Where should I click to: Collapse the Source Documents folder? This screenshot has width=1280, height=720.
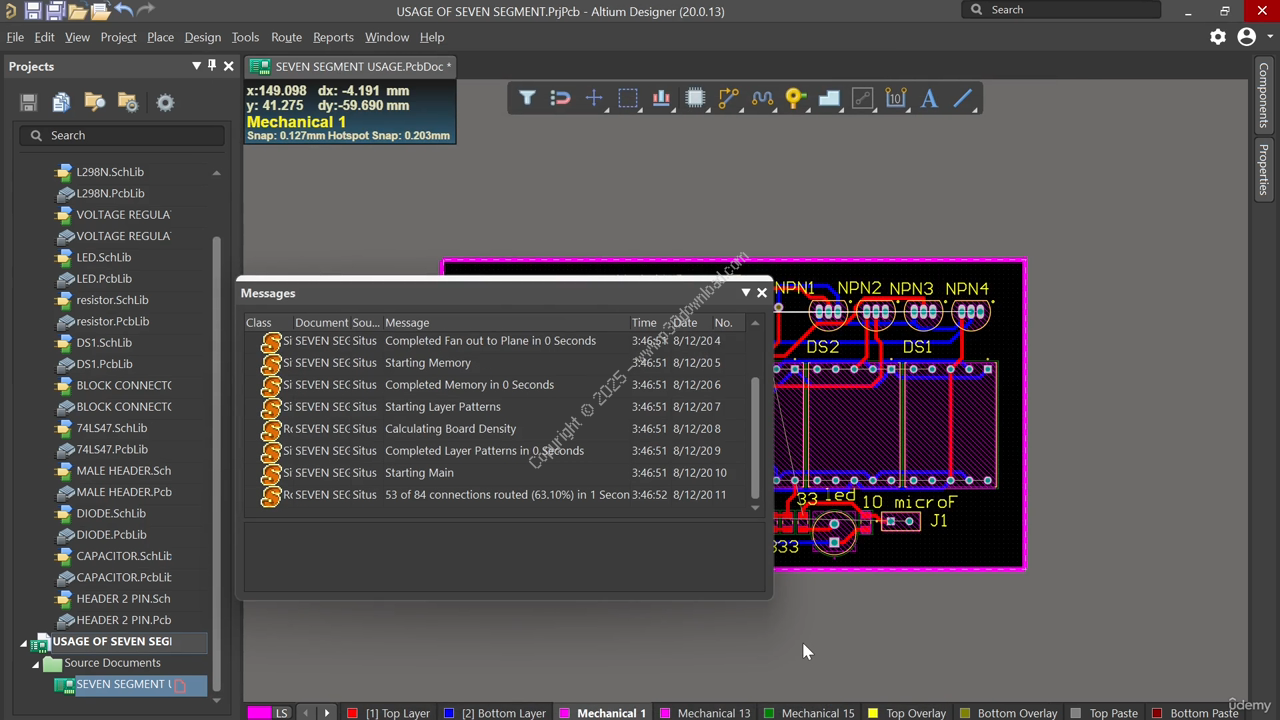click(35, 664)
